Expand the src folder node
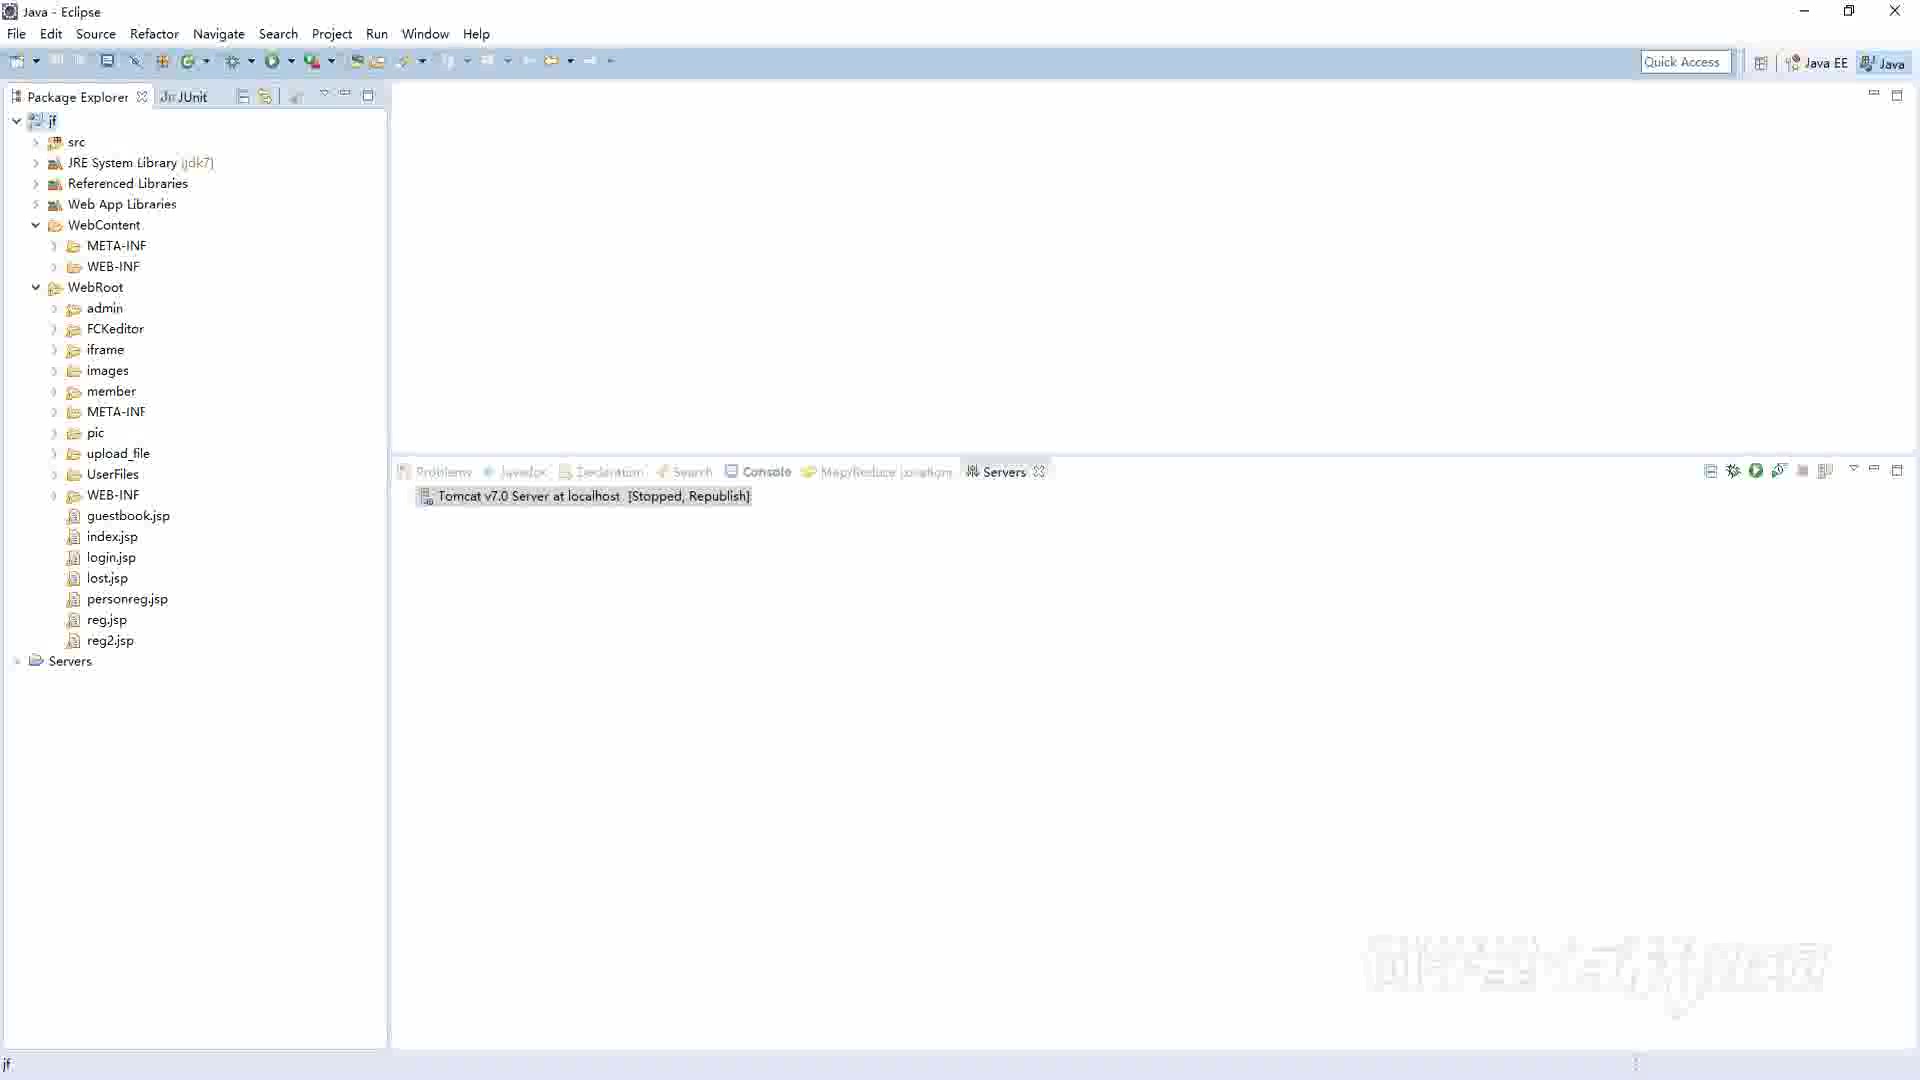Screen dimensions: 1920x1080 [x=36, y=141]
